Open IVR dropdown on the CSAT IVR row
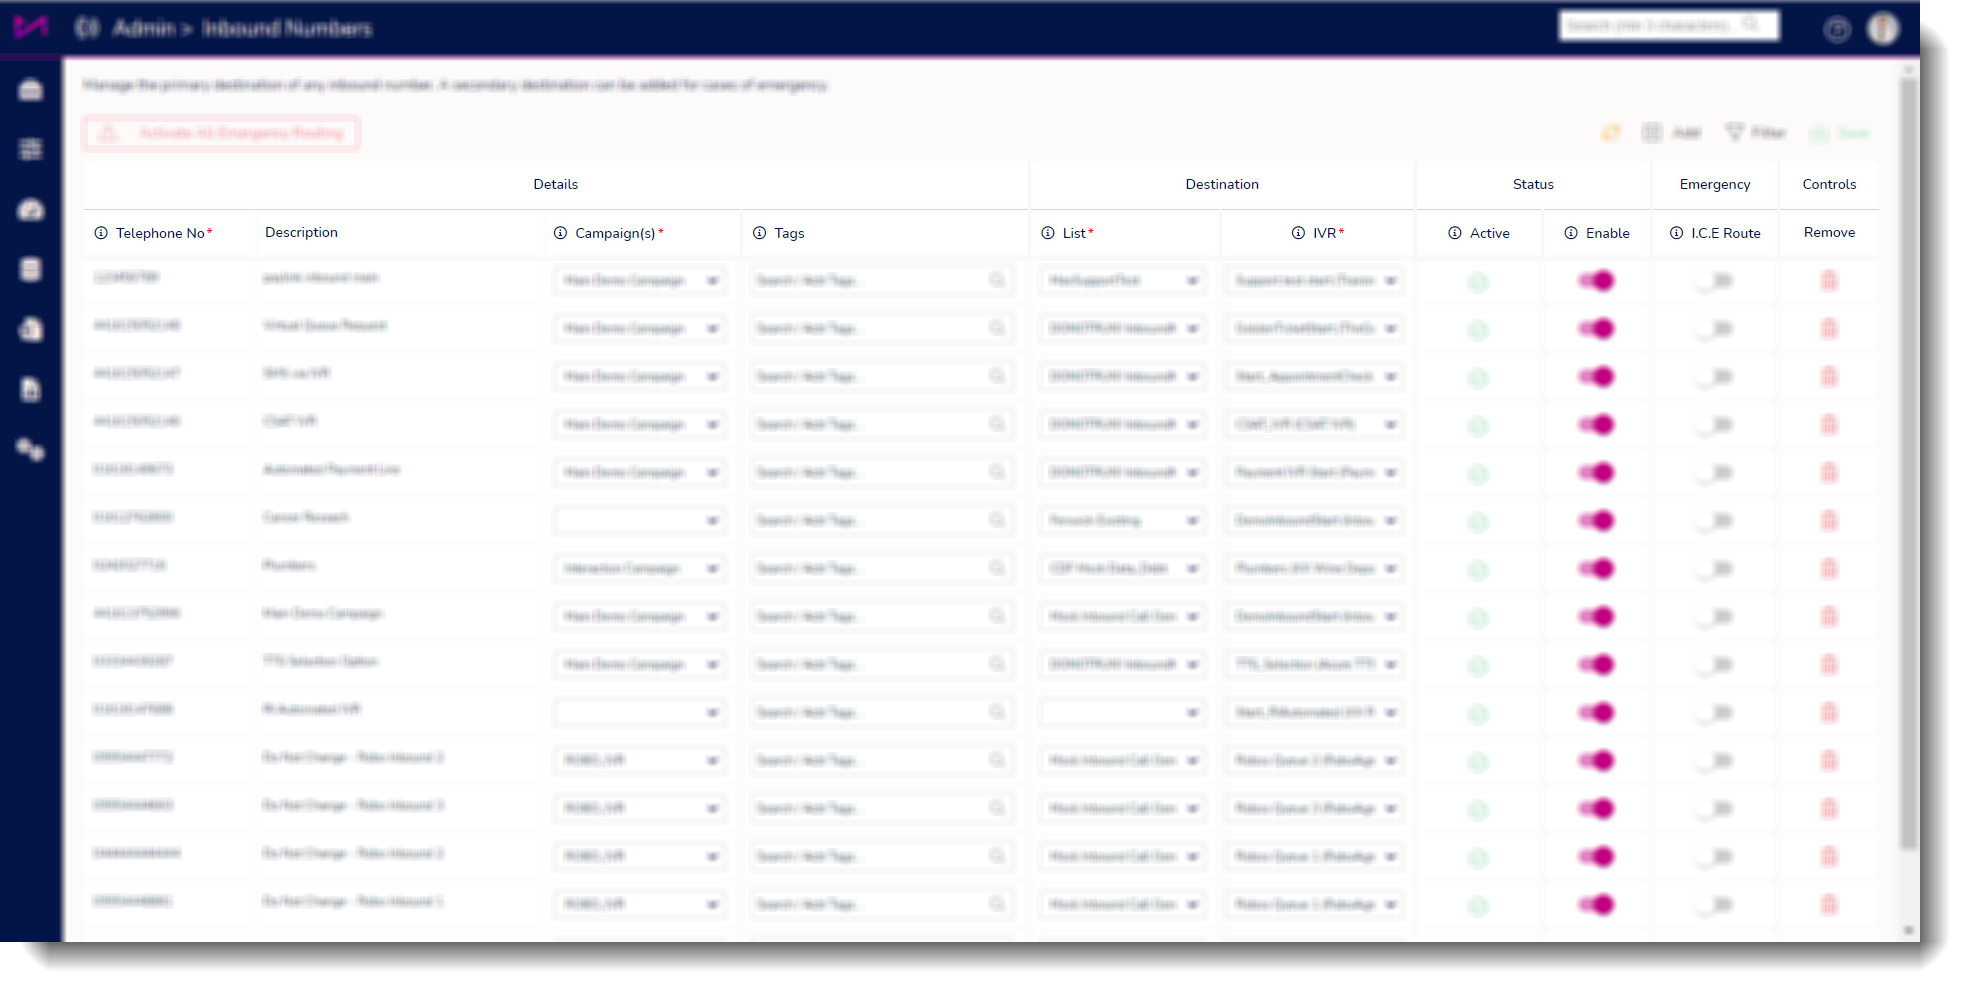Screen dimensions: 1970x992 [x=1314, y=425]
